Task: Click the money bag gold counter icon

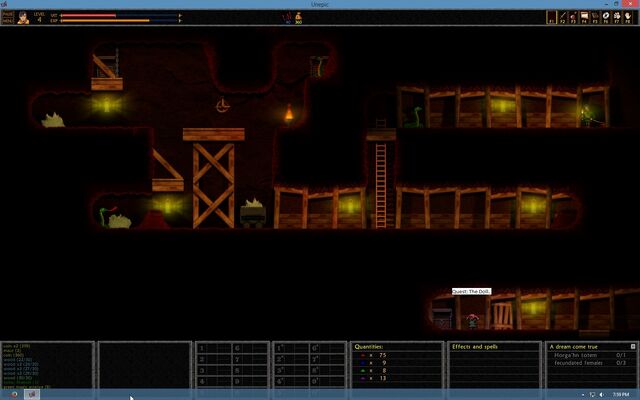Action: coord(298,18)
